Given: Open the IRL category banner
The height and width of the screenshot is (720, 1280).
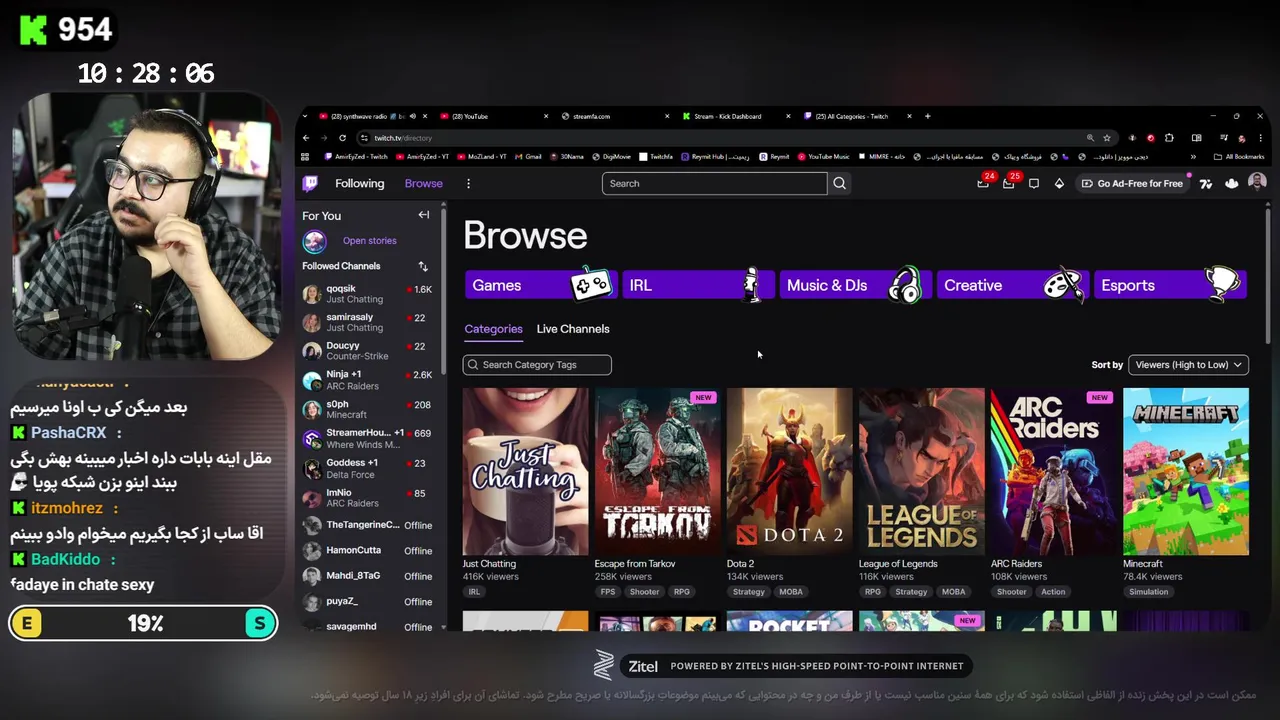Looking at the screenshot, I should pyautogui.click(x=698, y=285).
